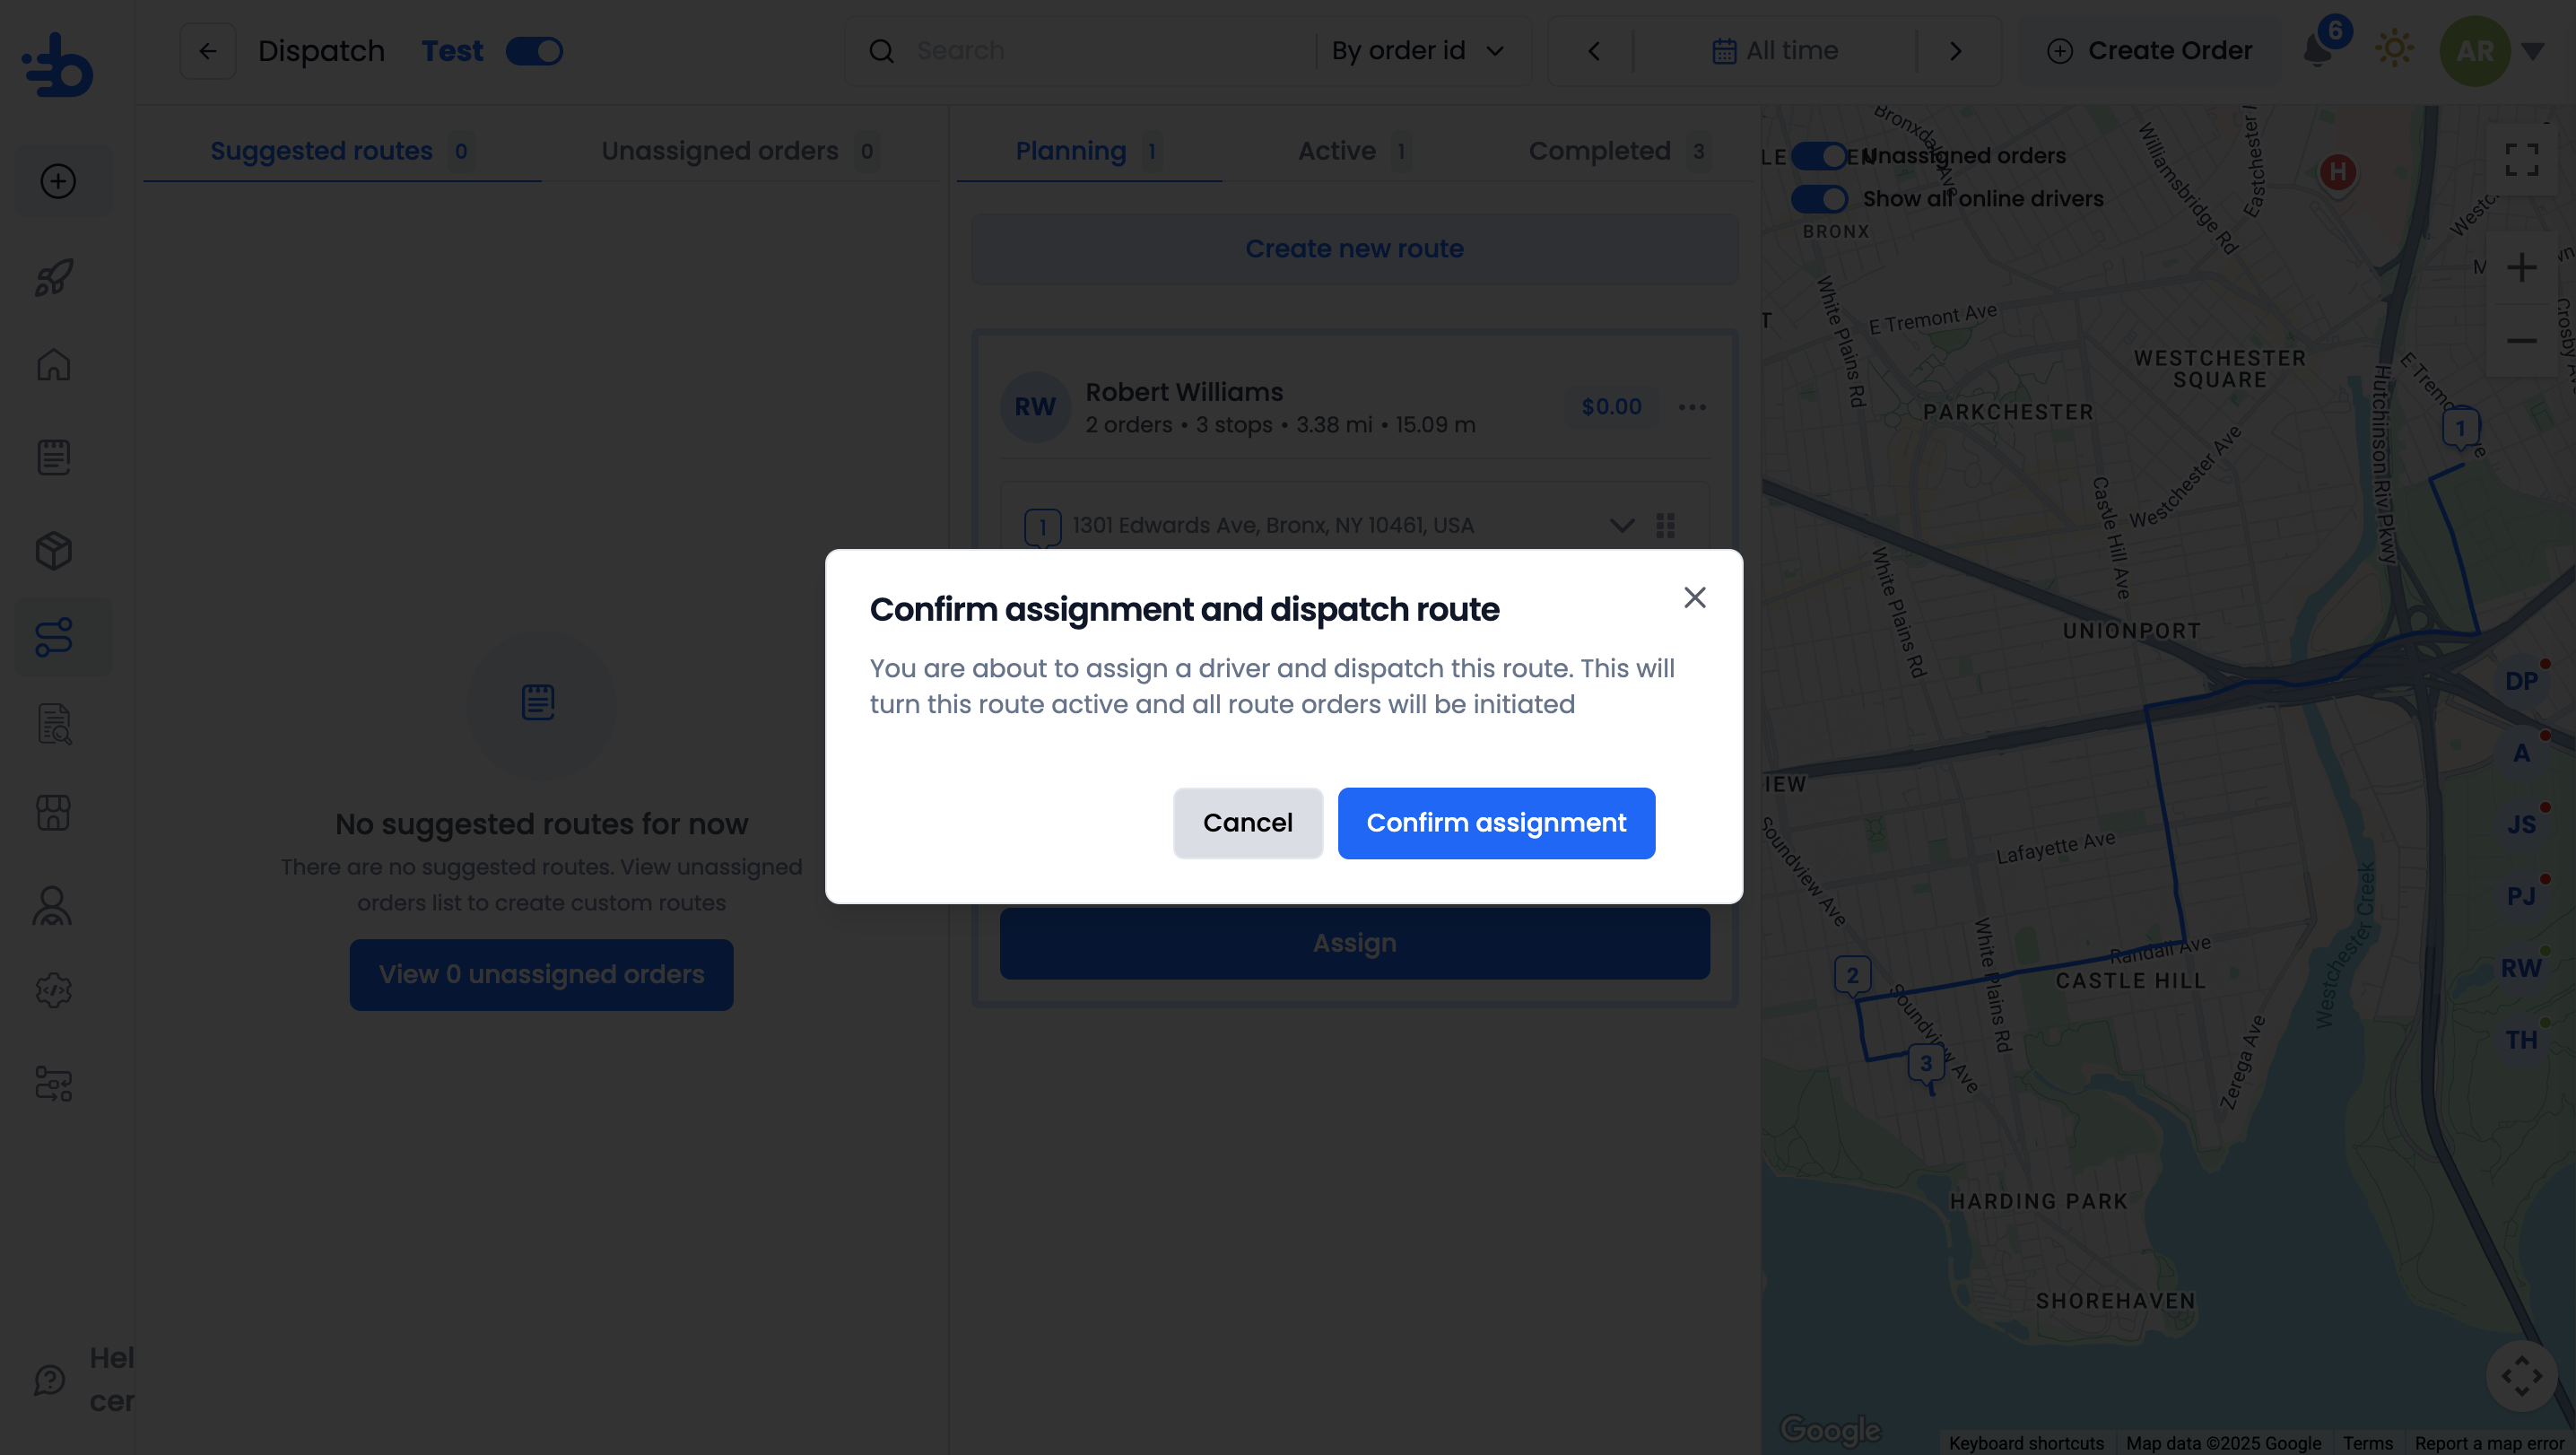Open three-dots menu for Robert Williams route

point(1692,407)
